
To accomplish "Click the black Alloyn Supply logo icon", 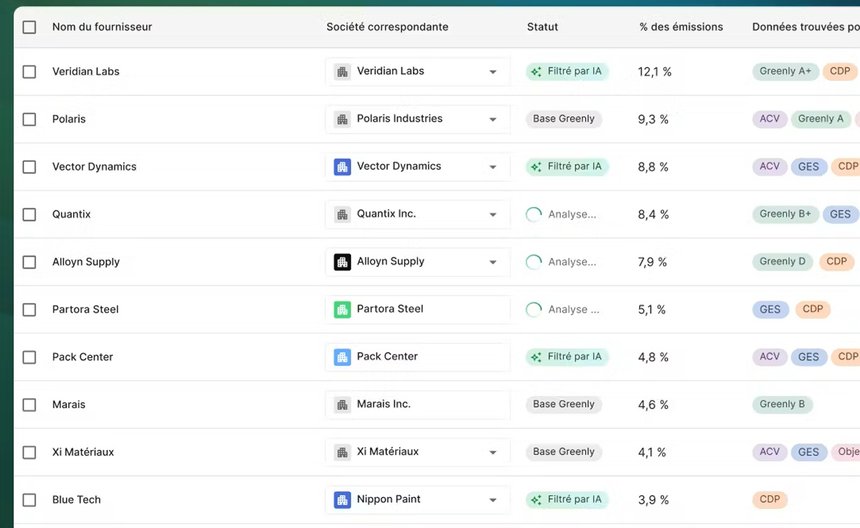I will point(342,262).
